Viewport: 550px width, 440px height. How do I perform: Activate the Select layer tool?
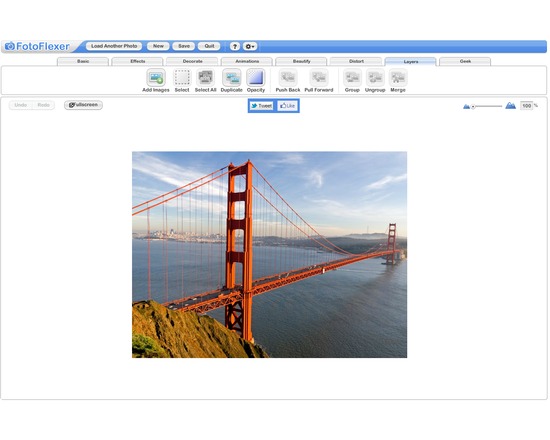(x=182, y=78)
